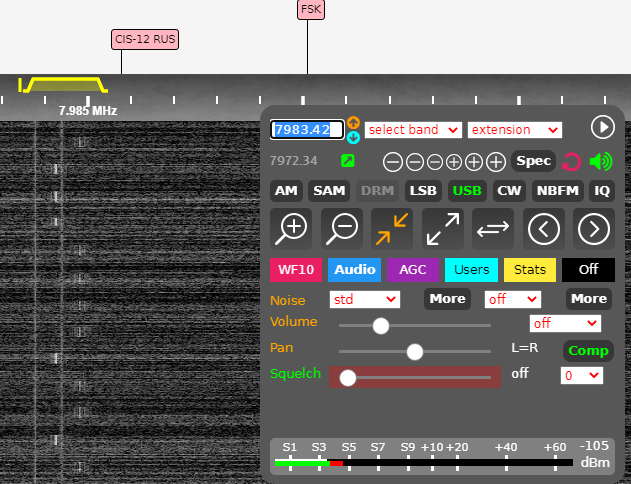Click the cyan down-arrow frequency step icon
631x484 pixels.
[x=353, y=138]
